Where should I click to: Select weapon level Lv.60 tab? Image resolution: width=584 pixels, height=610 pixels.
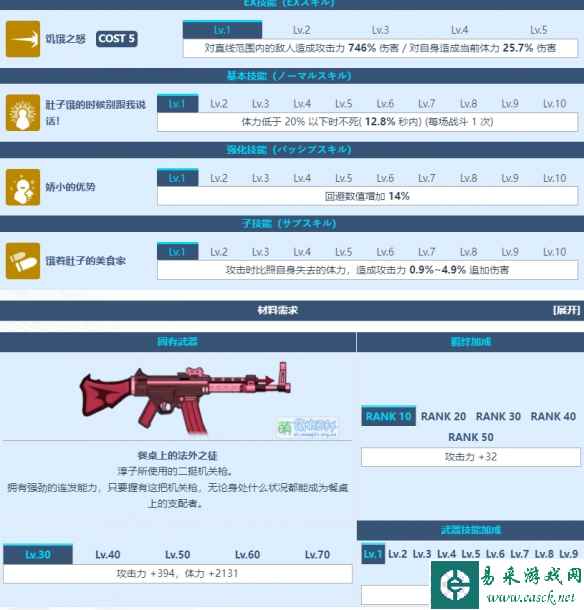(247, 554)
